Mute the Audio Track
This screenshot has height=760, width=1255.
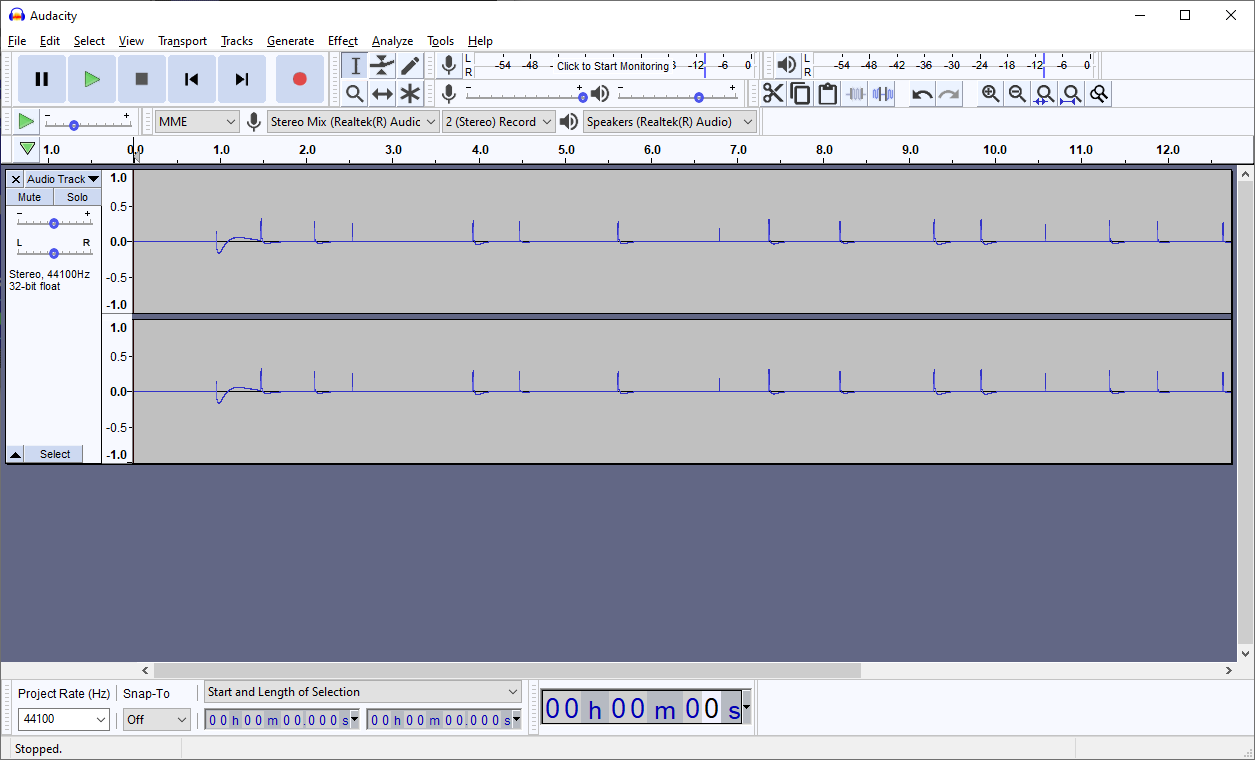click(29, 197)
